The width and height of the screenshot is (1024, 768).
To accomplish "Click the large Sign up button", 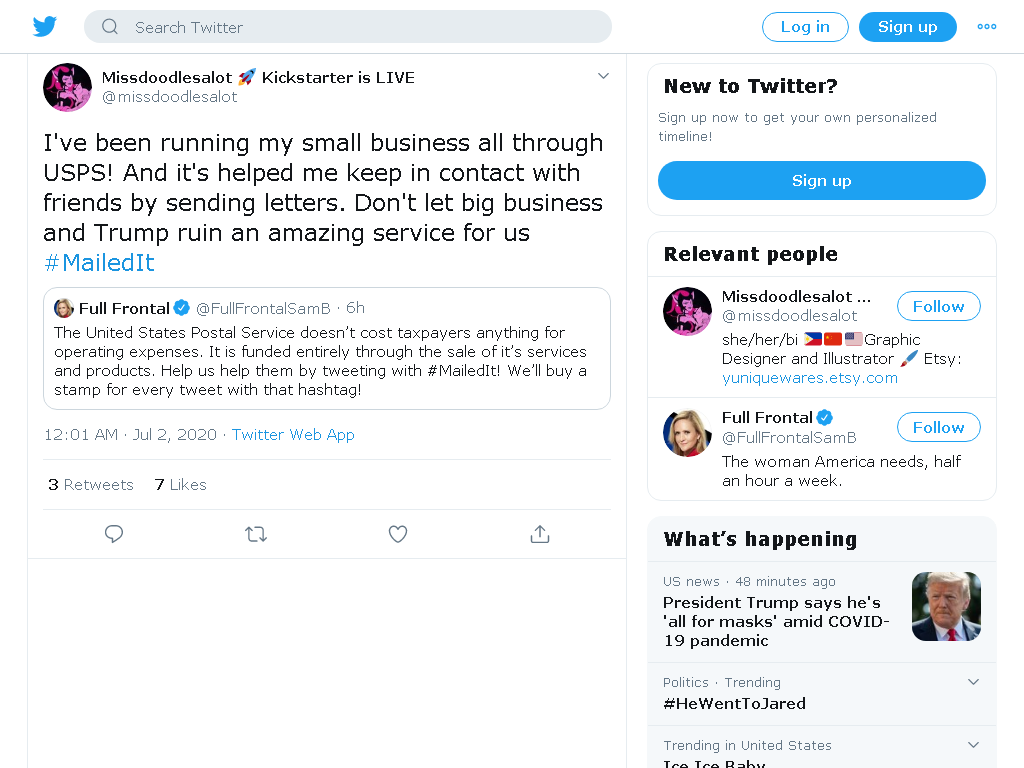I will click(822, 180).
